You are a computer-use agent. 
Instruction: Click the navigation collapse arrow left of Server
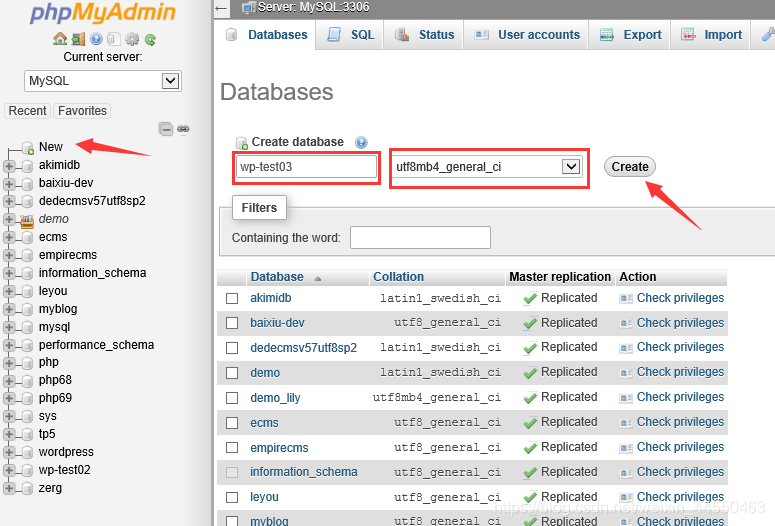pyautogui.click(x=221, y=7)
